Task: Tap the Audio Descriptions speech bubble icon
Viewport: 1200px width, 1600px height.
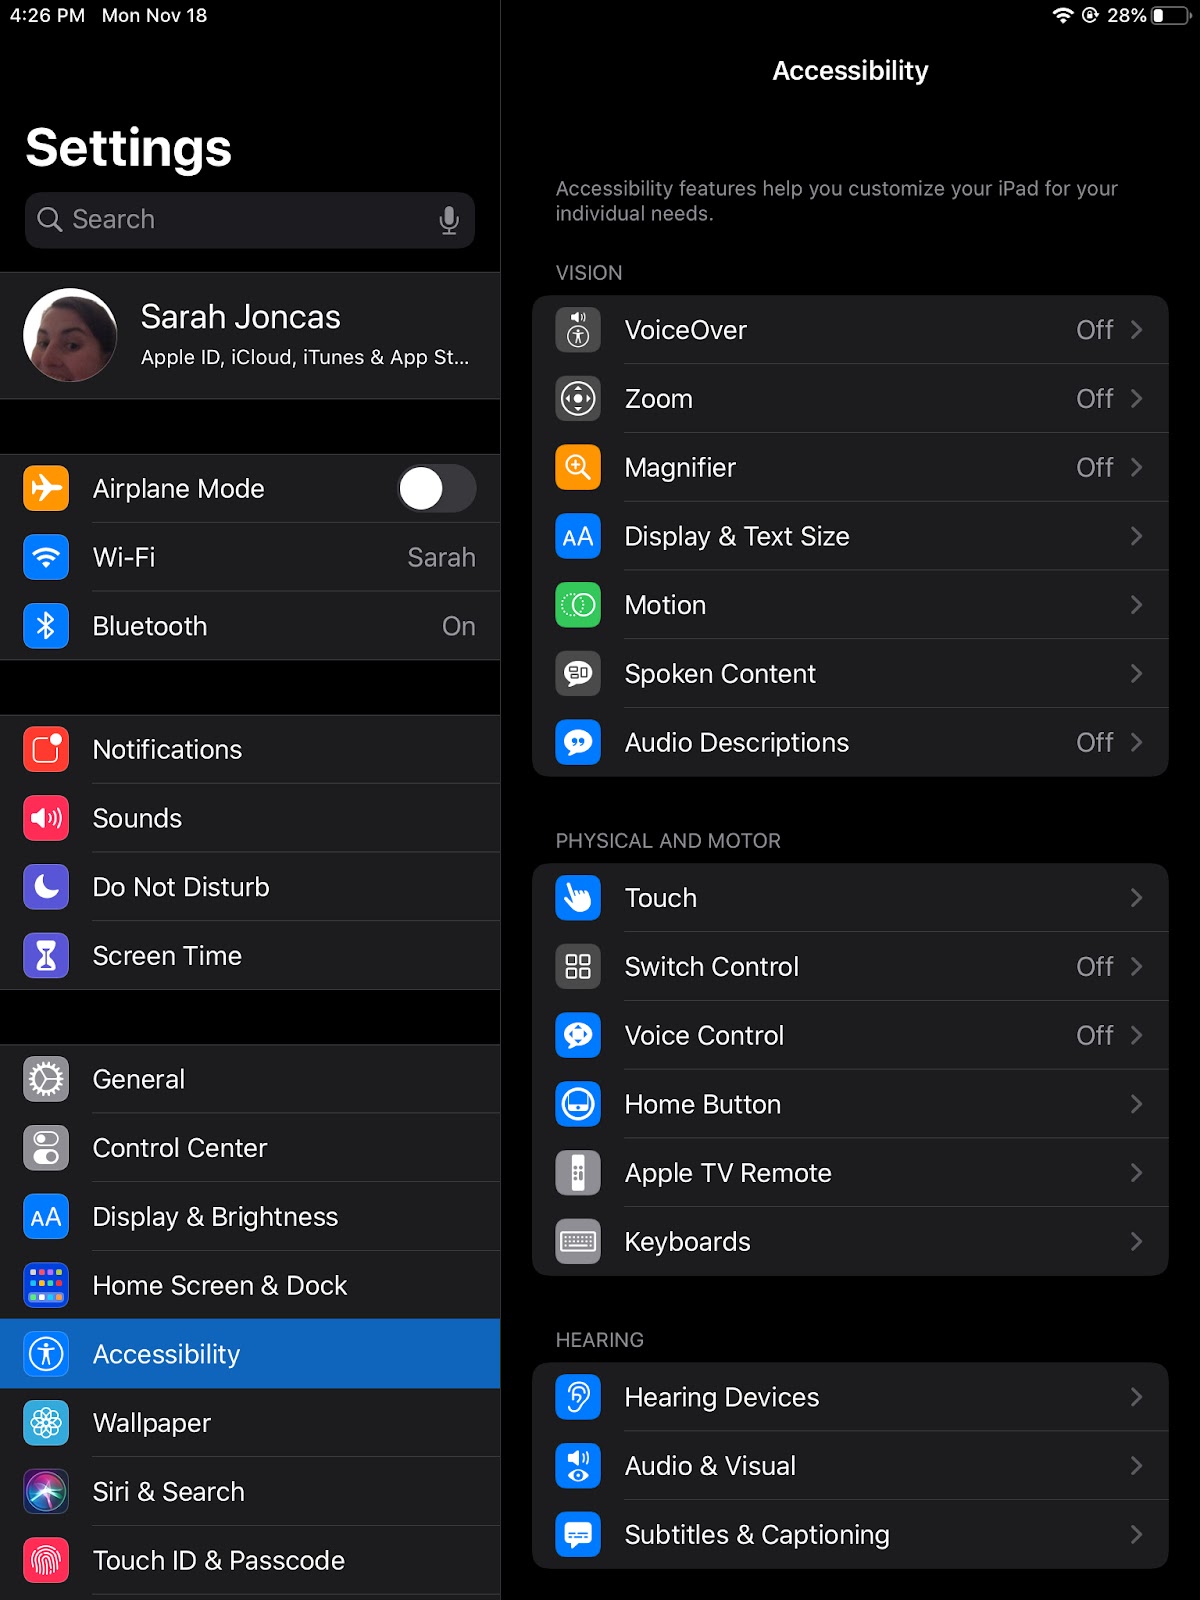Action: coord(578,742)
